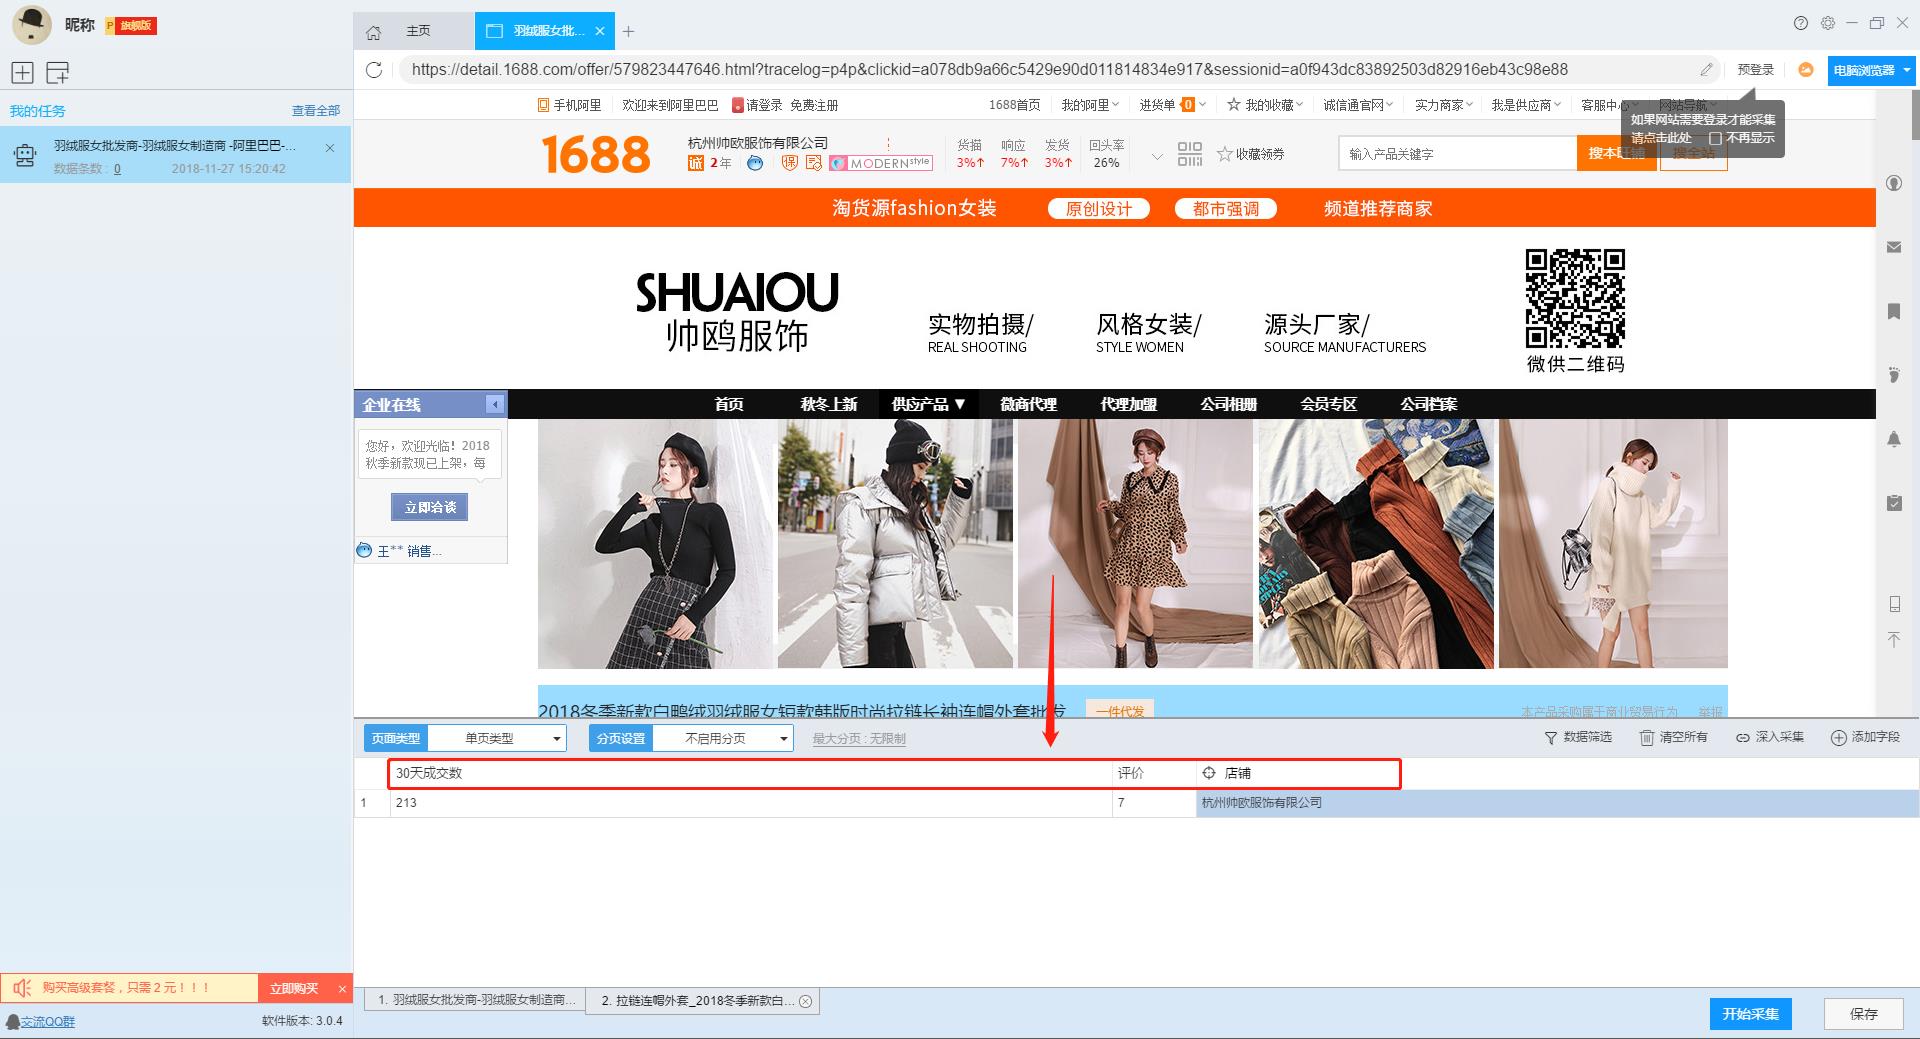This screenshot has height=1039, width=1920.
Task: Click the new task plus icon
Action: (x=22, y=72)
